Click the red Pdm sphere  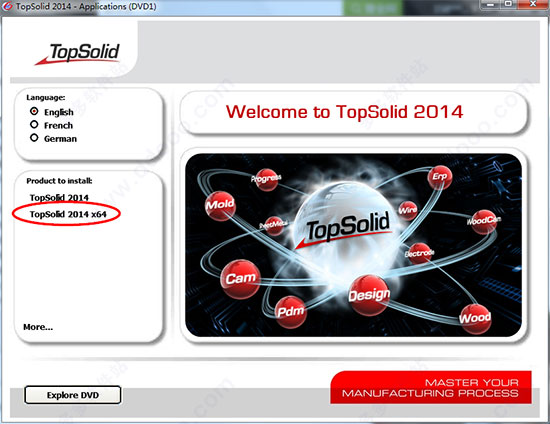point(290,312)
